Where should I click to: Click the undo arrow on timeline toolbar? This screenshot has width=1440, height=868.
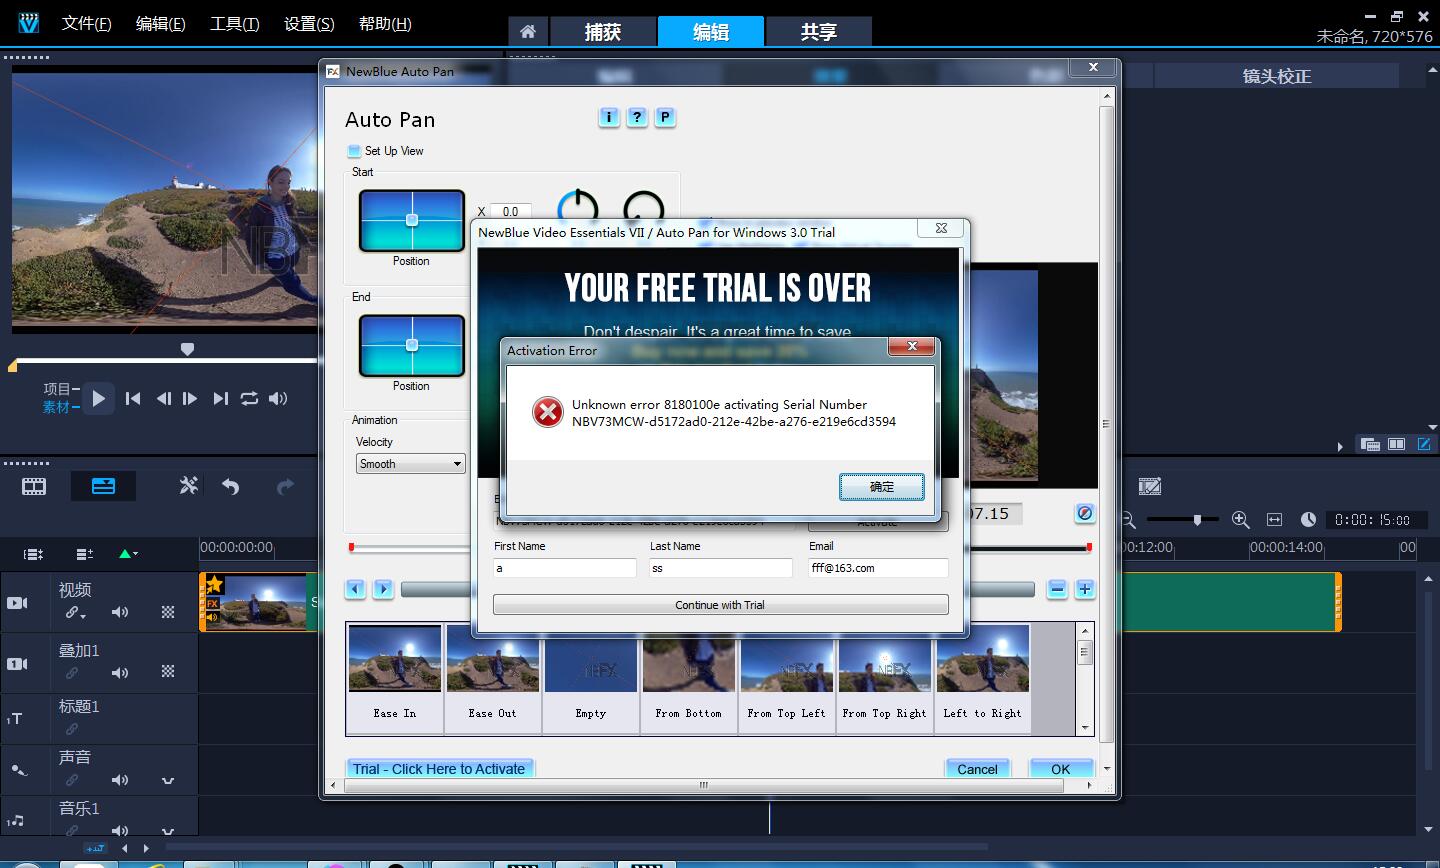(231, 487)
